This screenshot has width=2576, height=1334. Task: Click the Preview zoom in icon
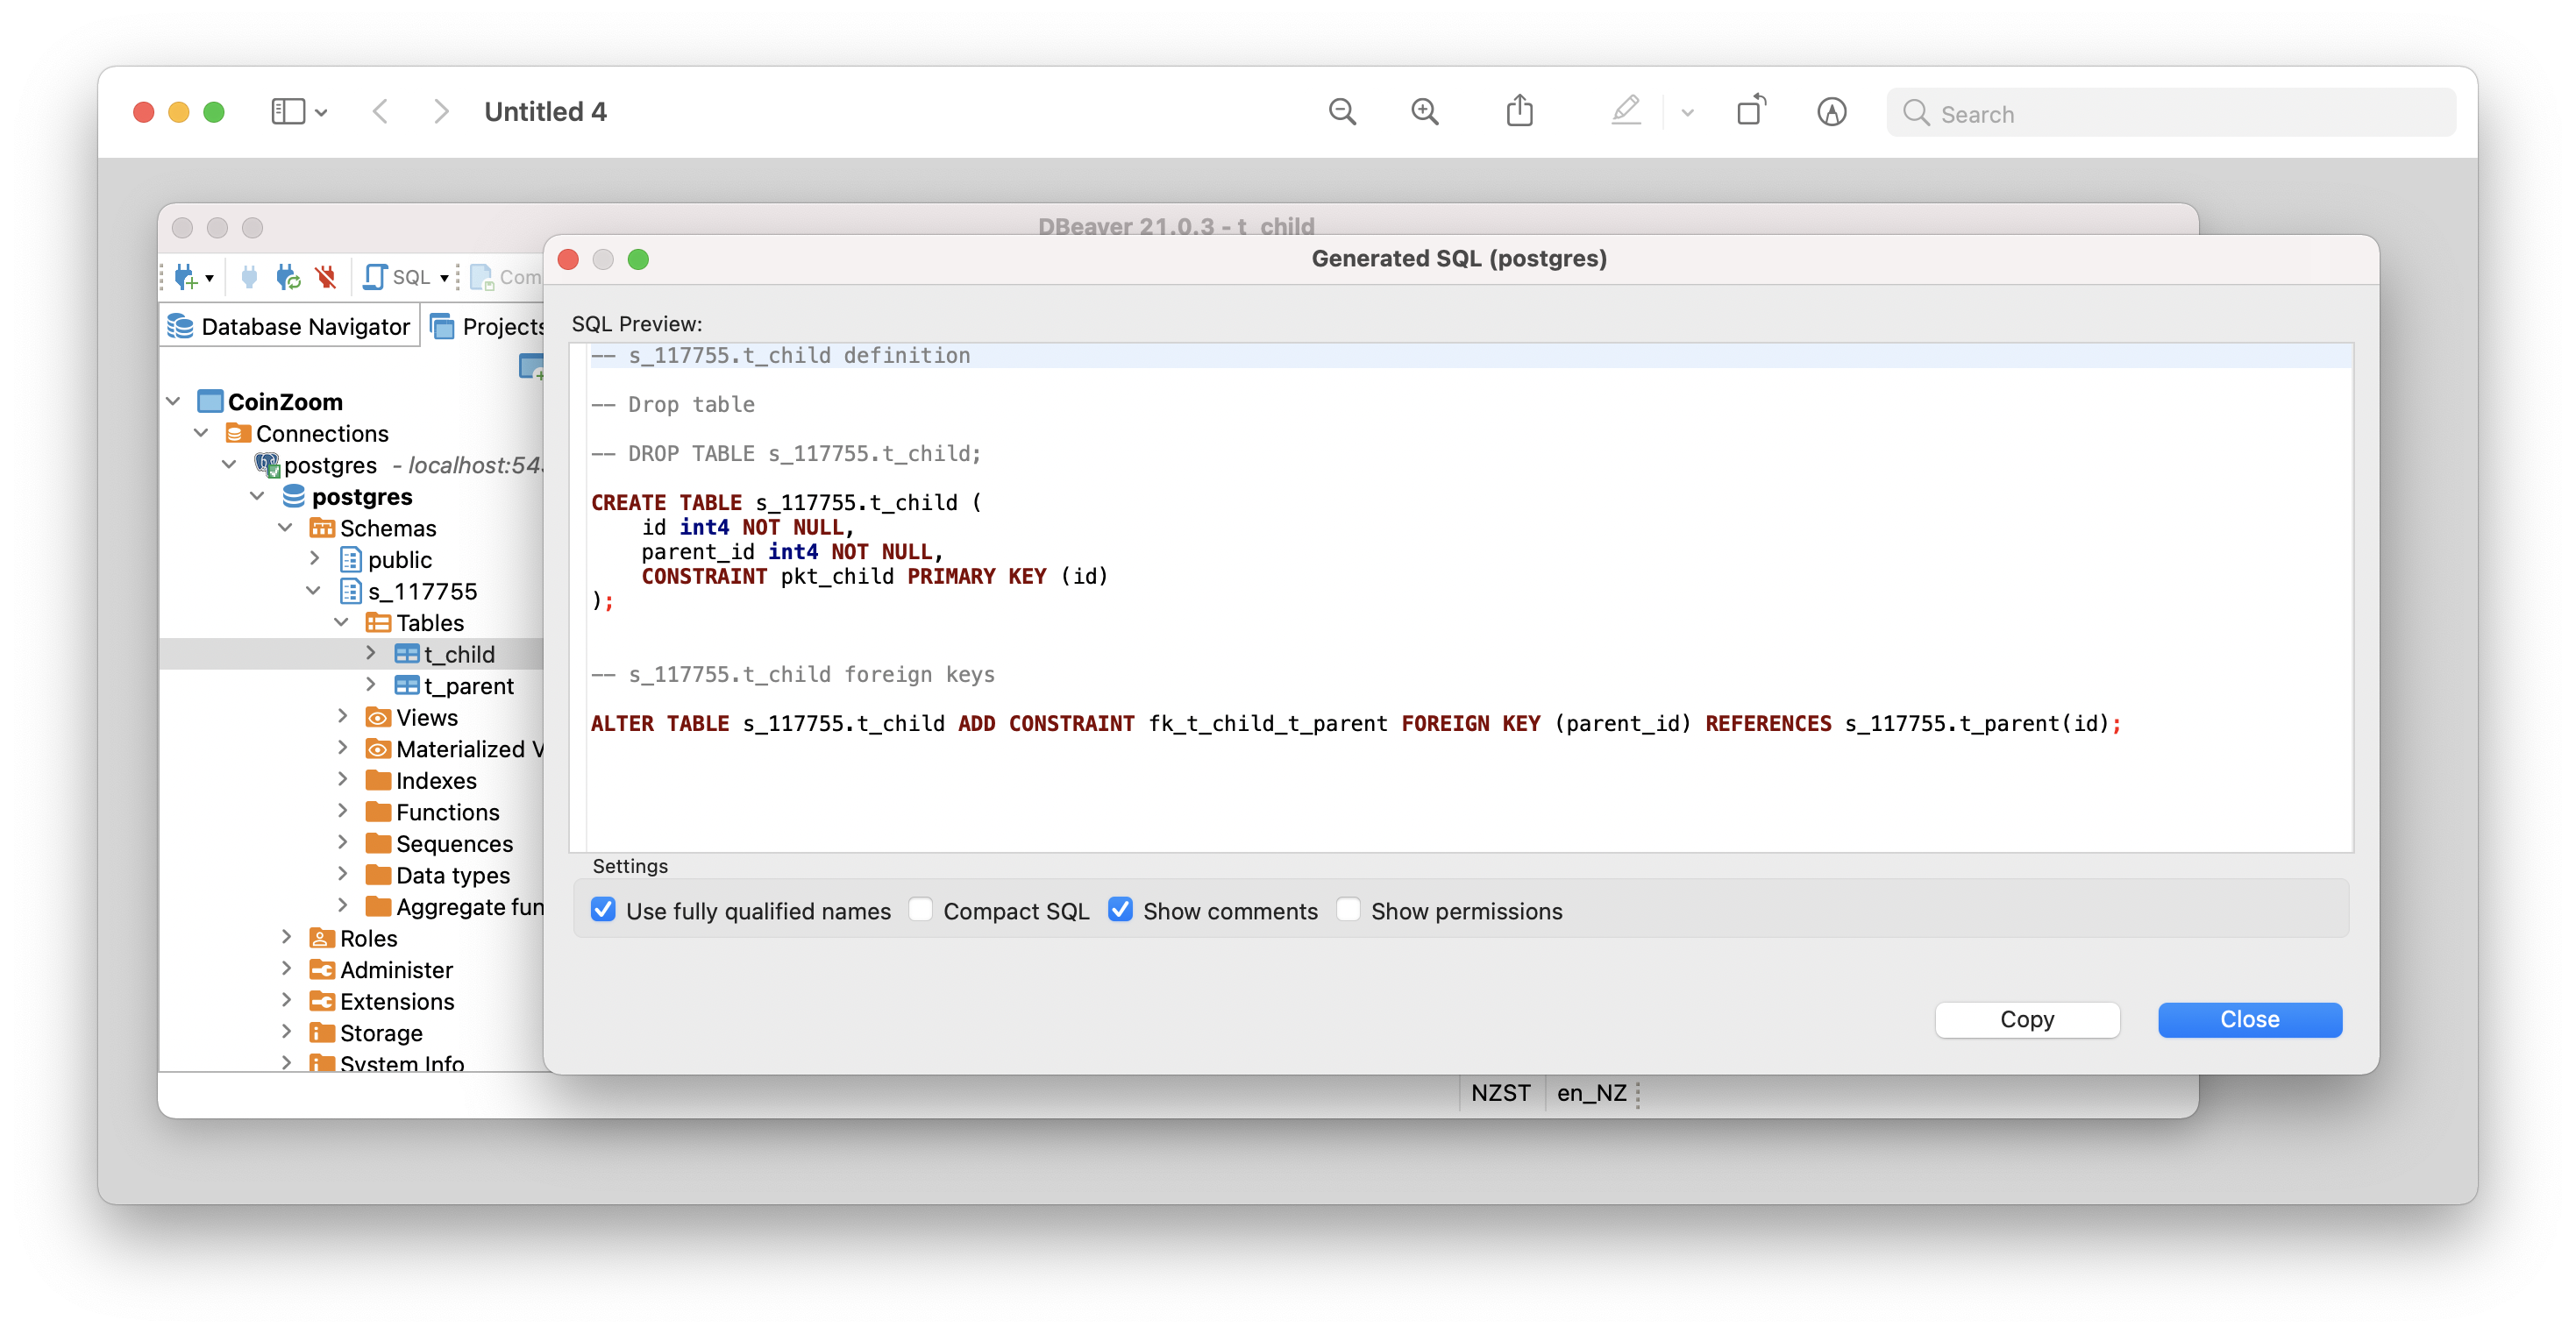[1424, 111]
